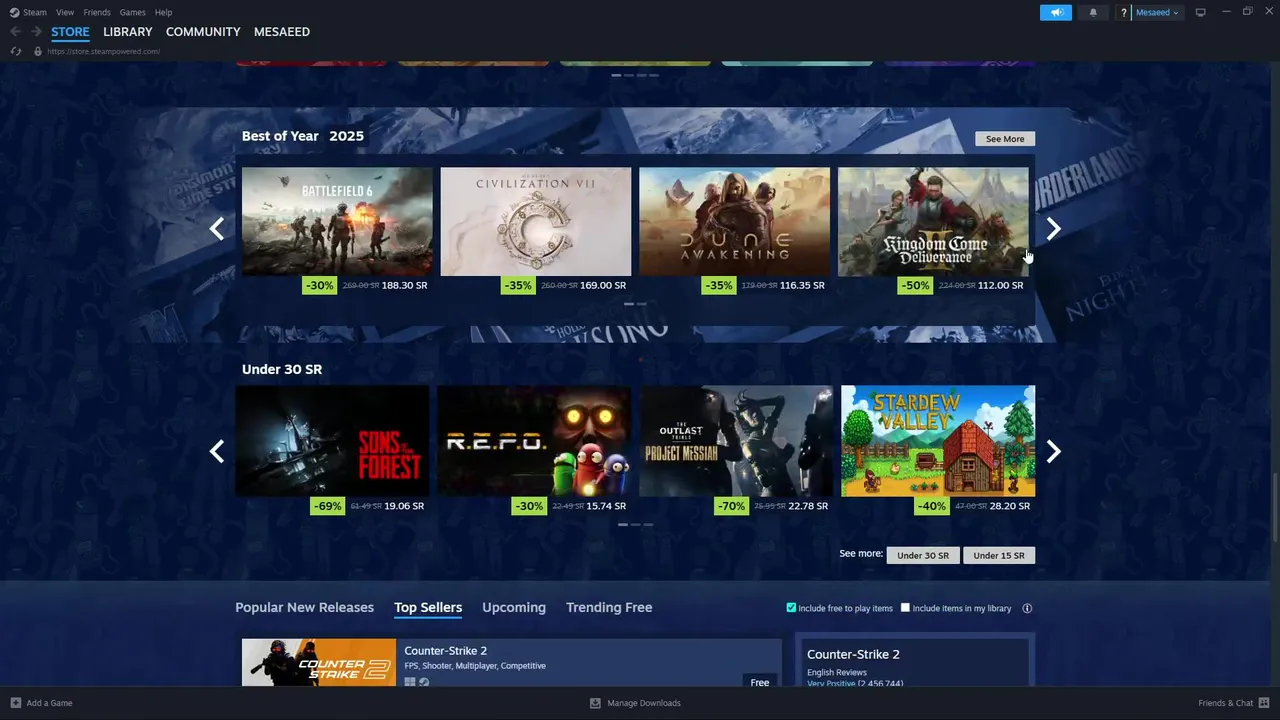Open the View menu
Viewport: 1280px width, 720px height.
(65, 12)
